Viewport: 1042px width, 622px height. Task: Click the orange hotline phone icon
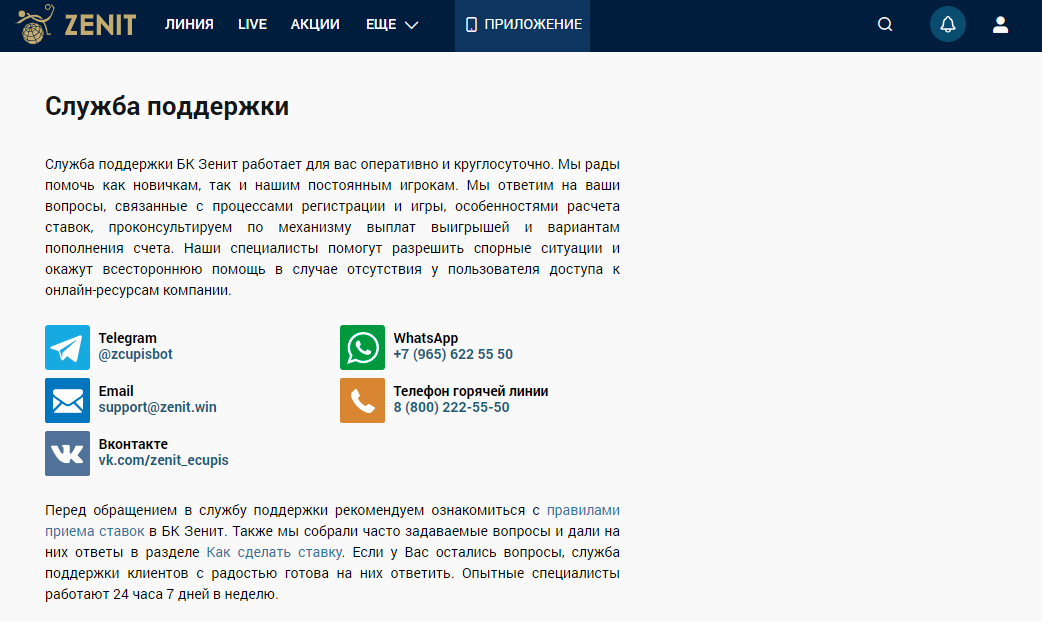[x=362, y=401]
